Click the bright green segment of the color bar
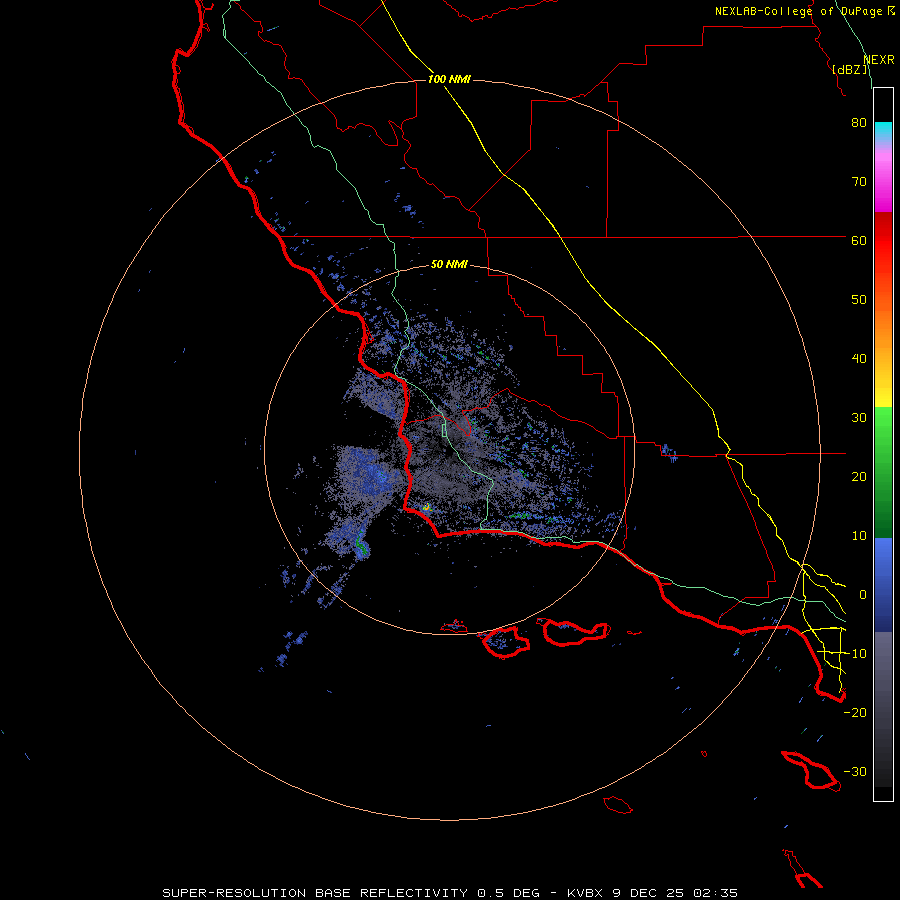 [883, 428]
